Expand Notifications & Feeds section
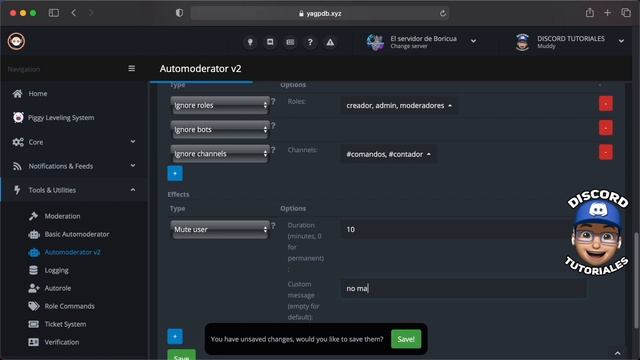The width and height of the screenshot is (640, 360). pos(73,166)
